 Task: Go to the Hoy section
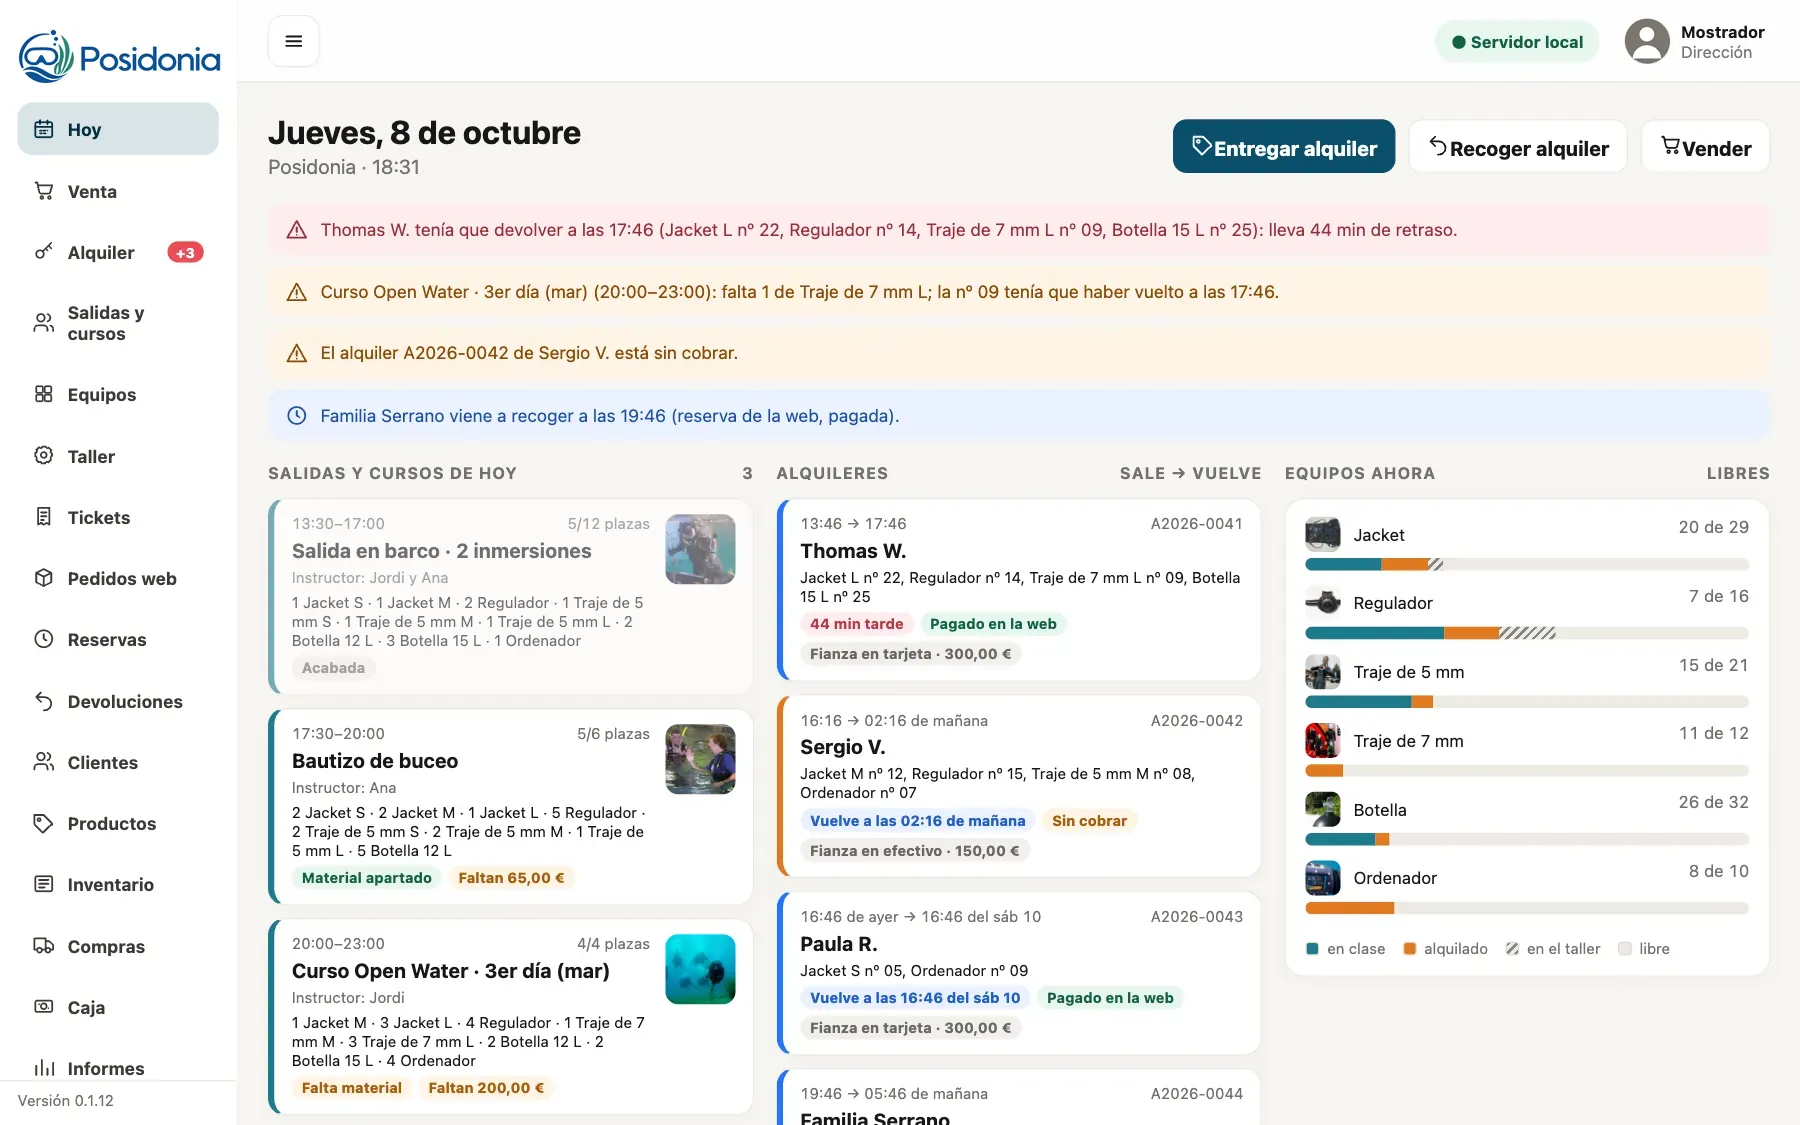[118, 129]
